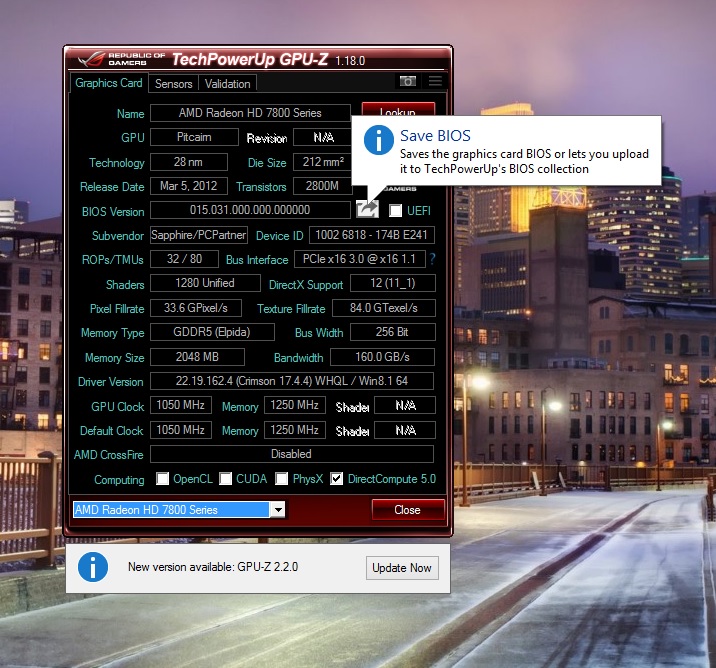The image size is (716, 668).
Task: Click the Lookup button
Action: tap(398, 110)
